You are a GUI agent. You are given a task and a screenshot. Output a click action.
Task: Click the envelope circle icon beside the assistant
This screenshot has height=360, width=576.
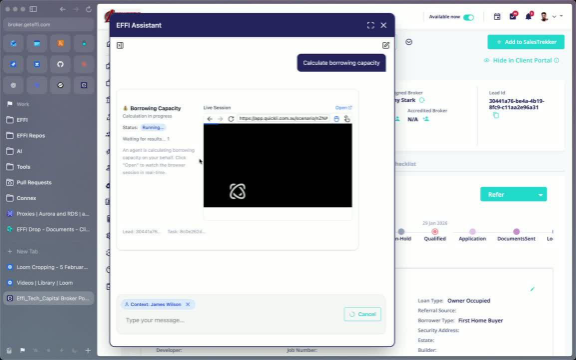pos(408,42)
